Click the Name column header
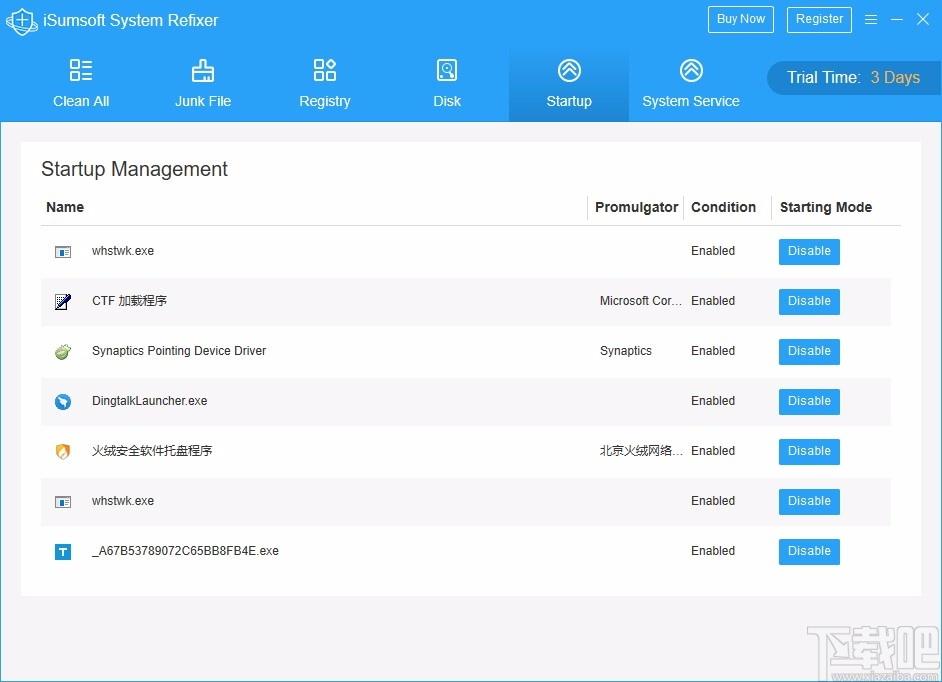 click(x=65, y=207)
